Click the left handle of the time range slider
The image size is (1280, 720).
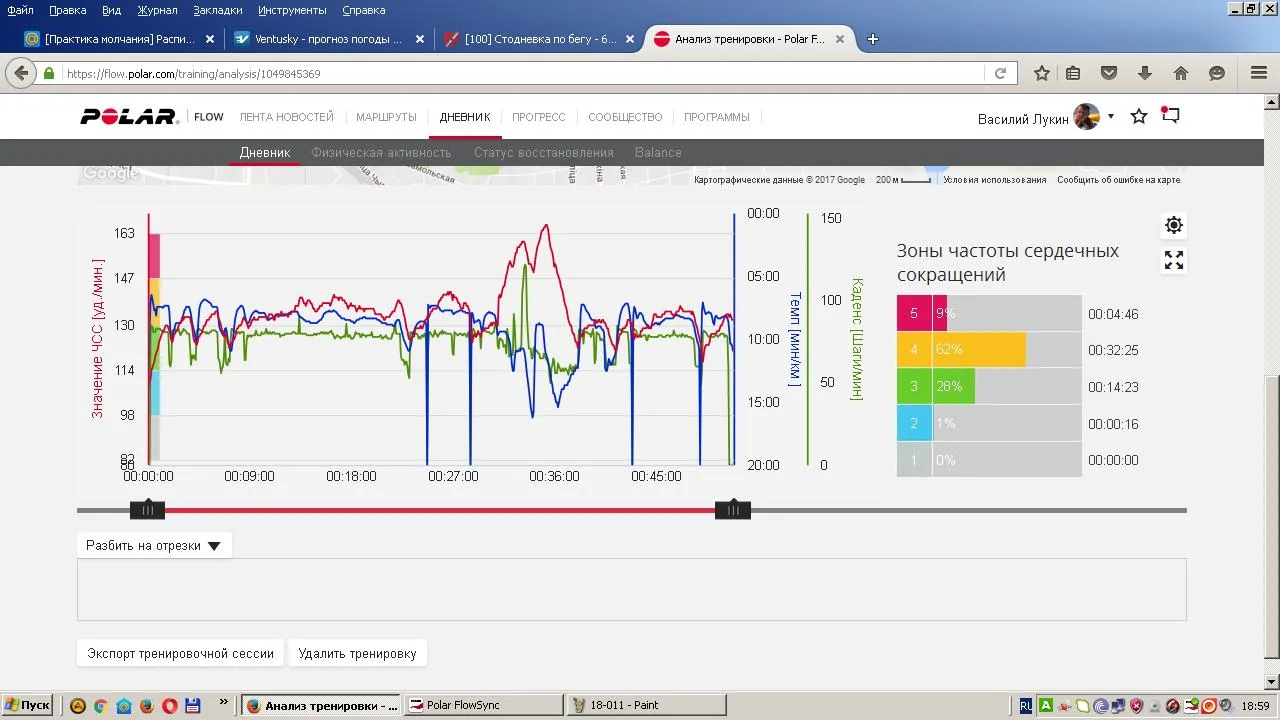[147, 510]
